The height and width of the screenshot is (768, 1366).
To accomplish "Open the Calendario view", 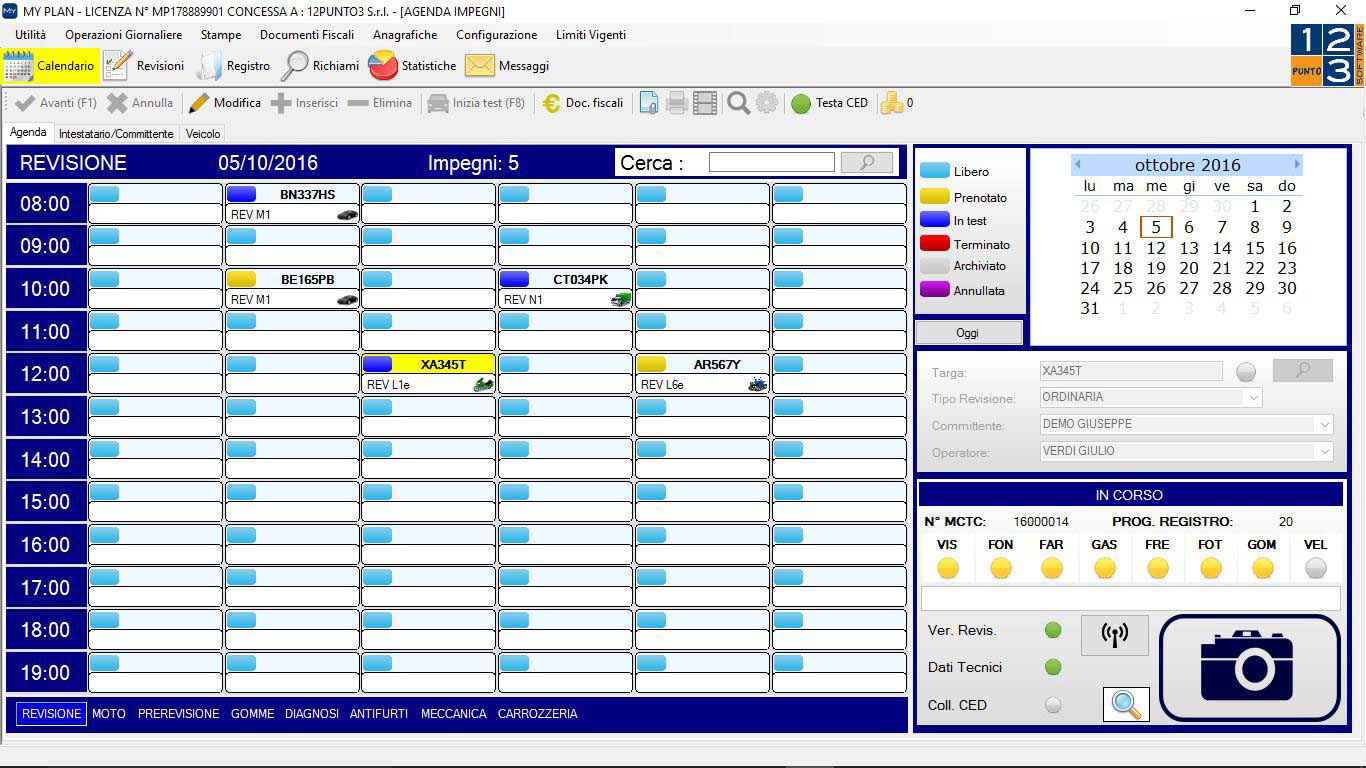I will (x=50, y=66).
